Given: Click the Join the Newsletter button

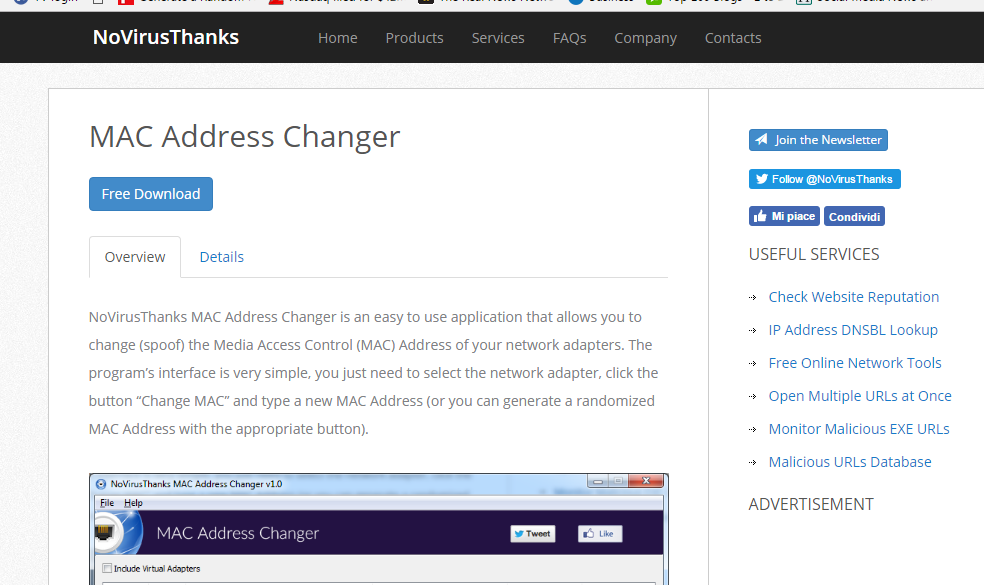Looking at the screenshot, I should (818, 140).
